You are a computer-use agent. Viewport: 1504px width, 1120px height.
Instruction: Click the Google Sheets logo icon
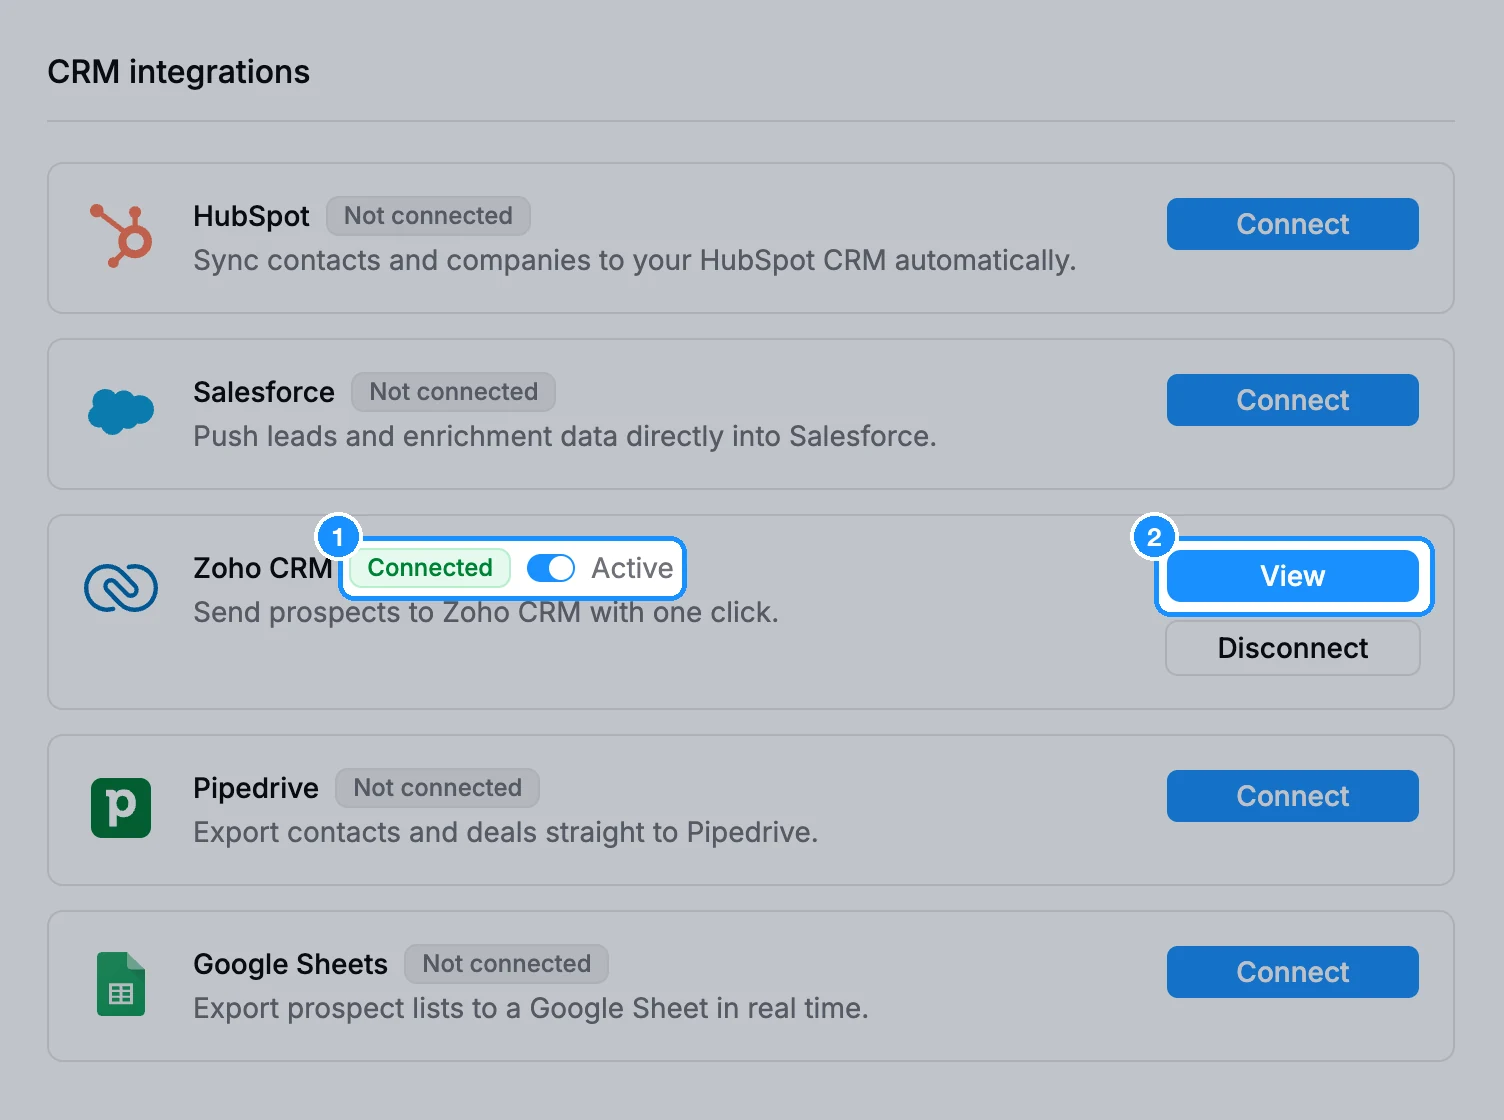click(x=121, y=984)
